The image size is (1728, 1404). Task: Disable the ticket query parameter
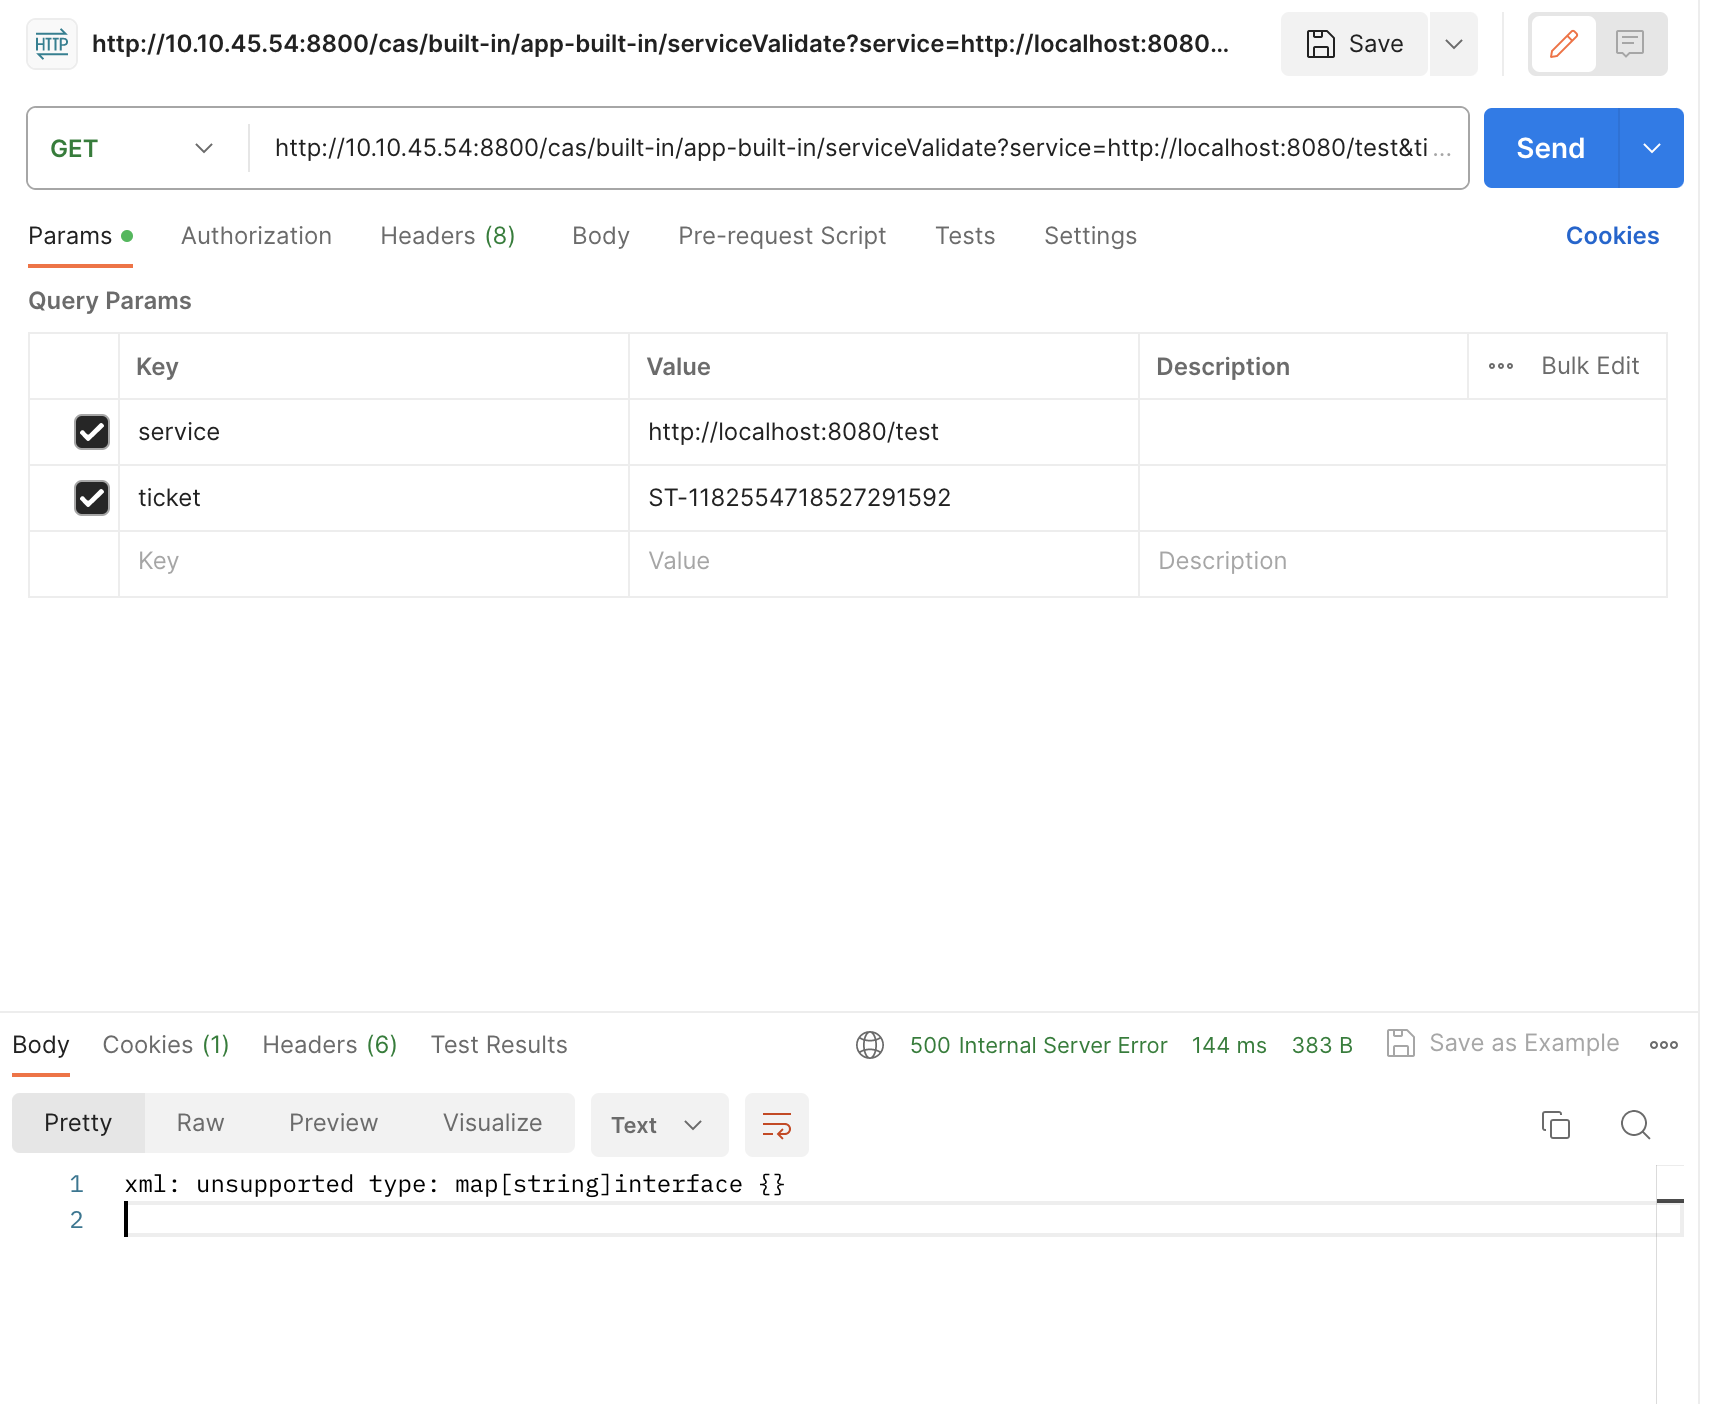[x=92, y=498]
